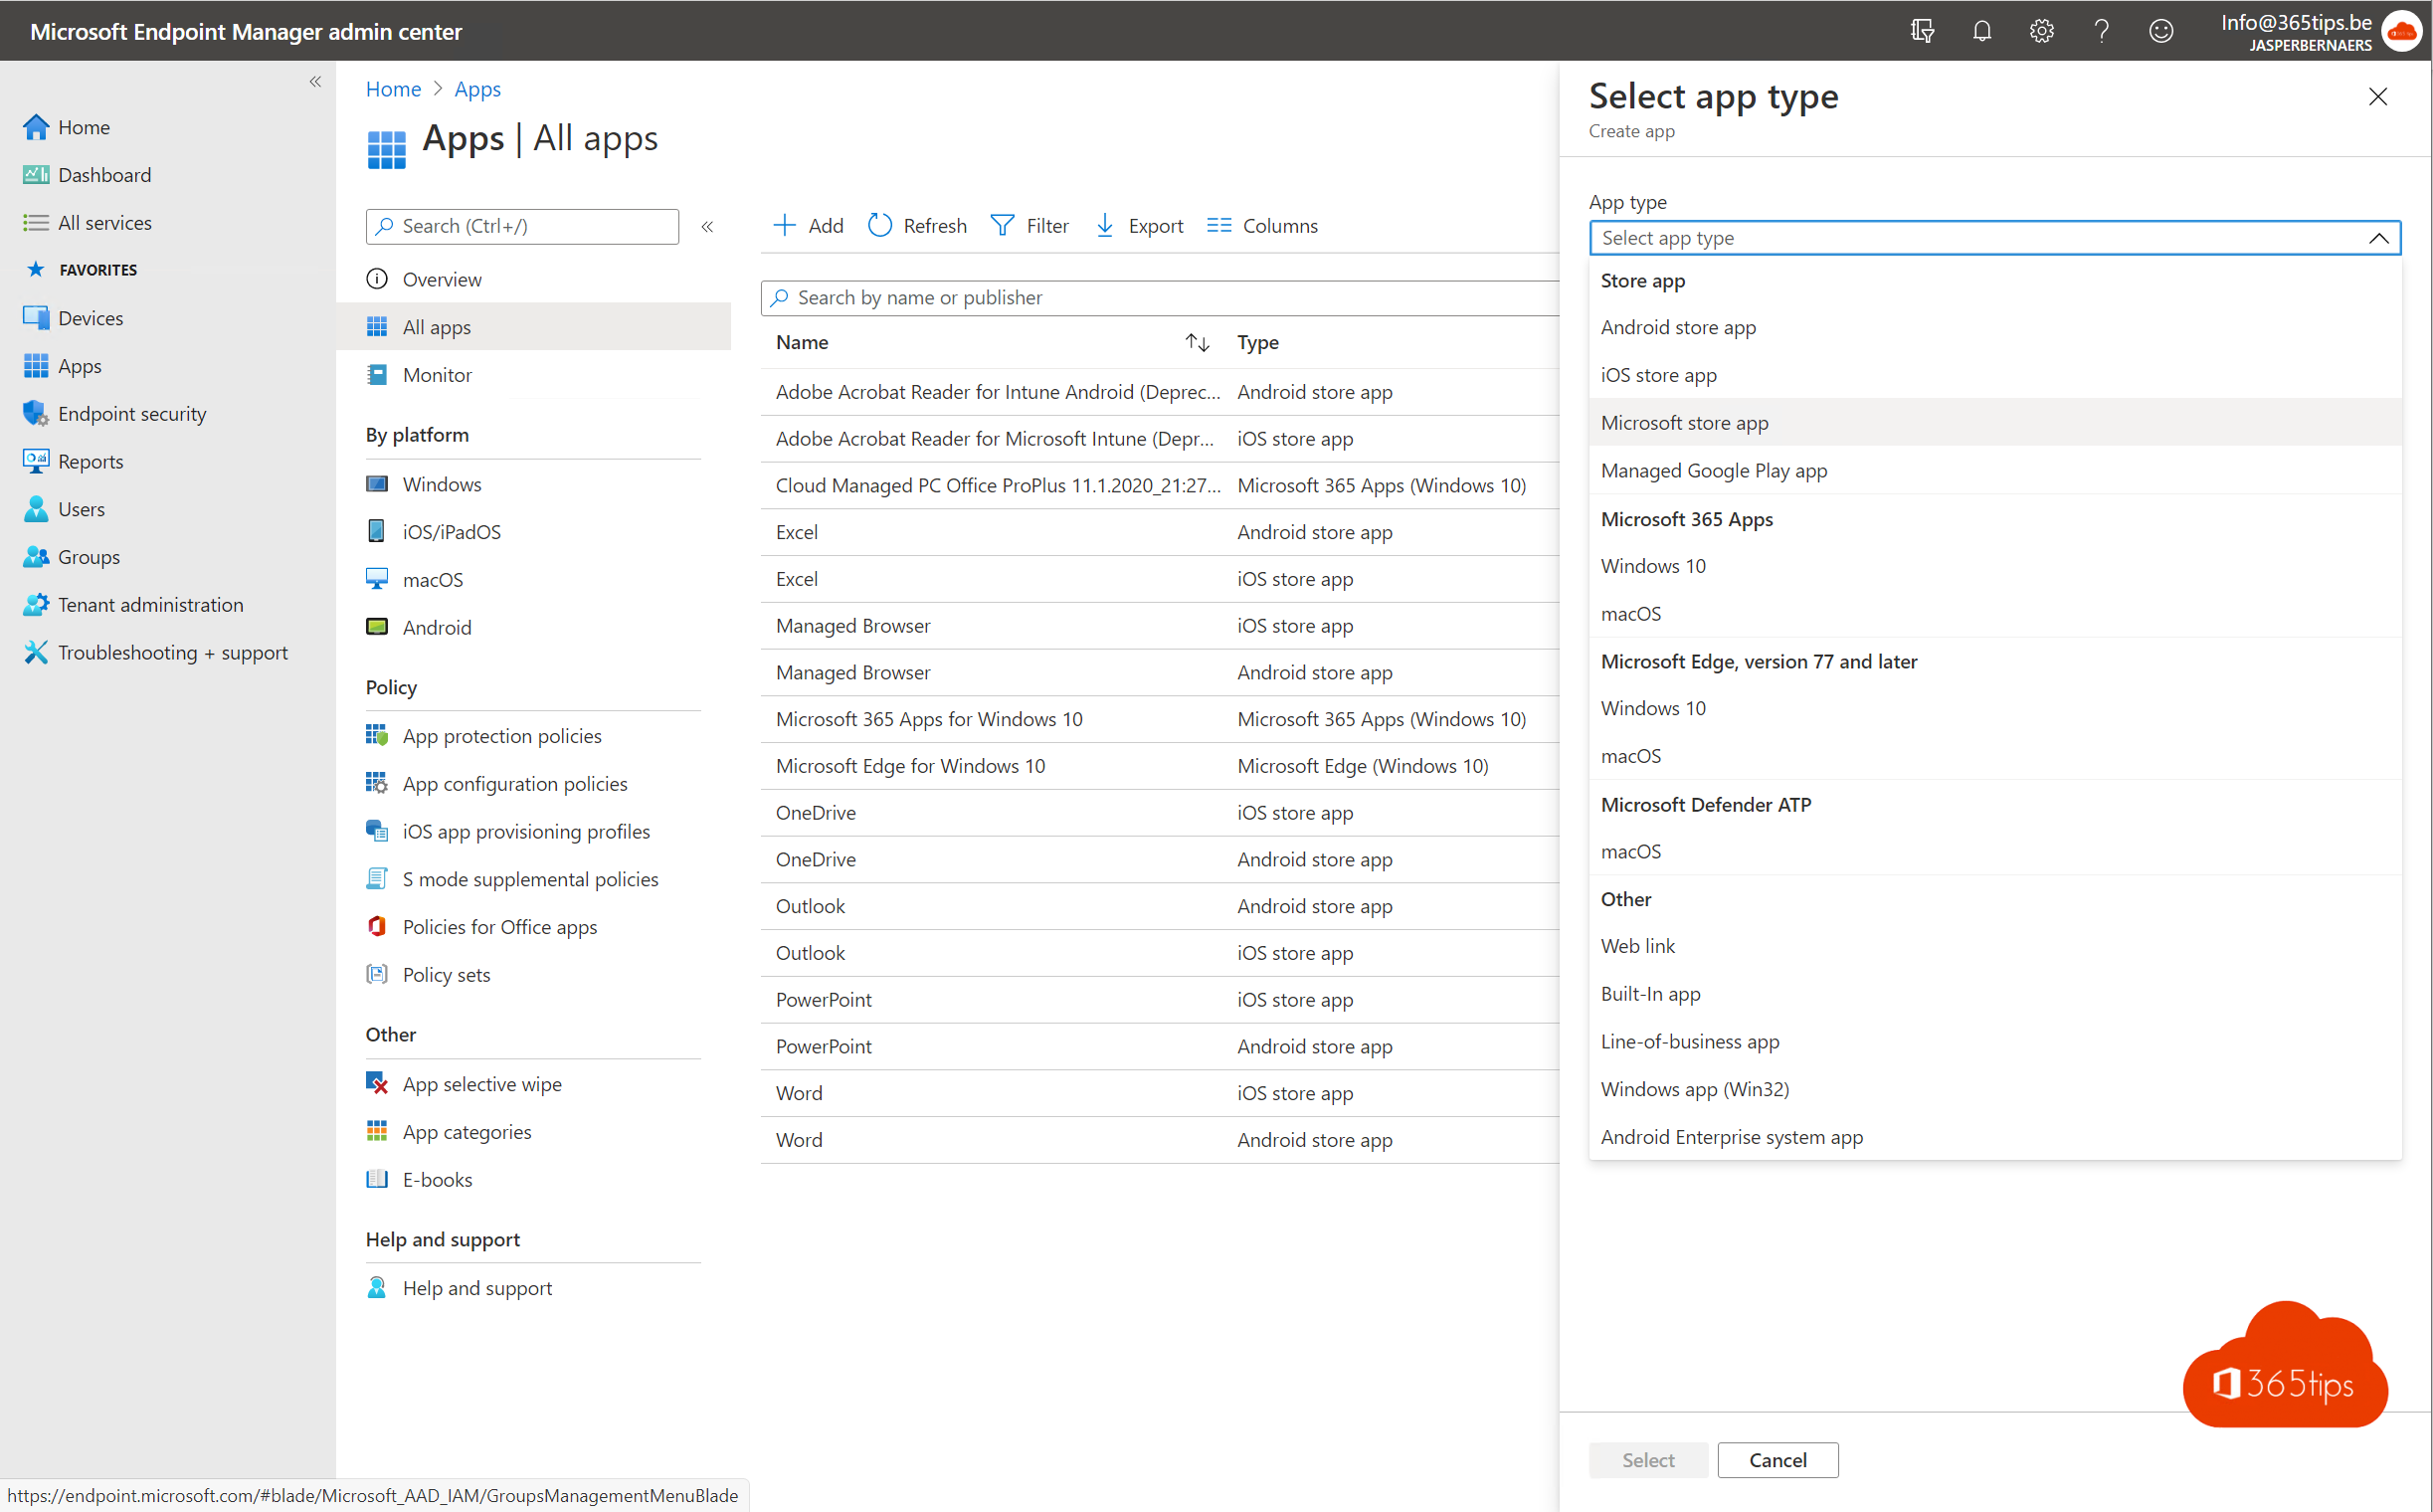The image size is (2433, 1512).
Task: Click the iOS/iPadOS platform filter
Action: (x=450, y=531)
